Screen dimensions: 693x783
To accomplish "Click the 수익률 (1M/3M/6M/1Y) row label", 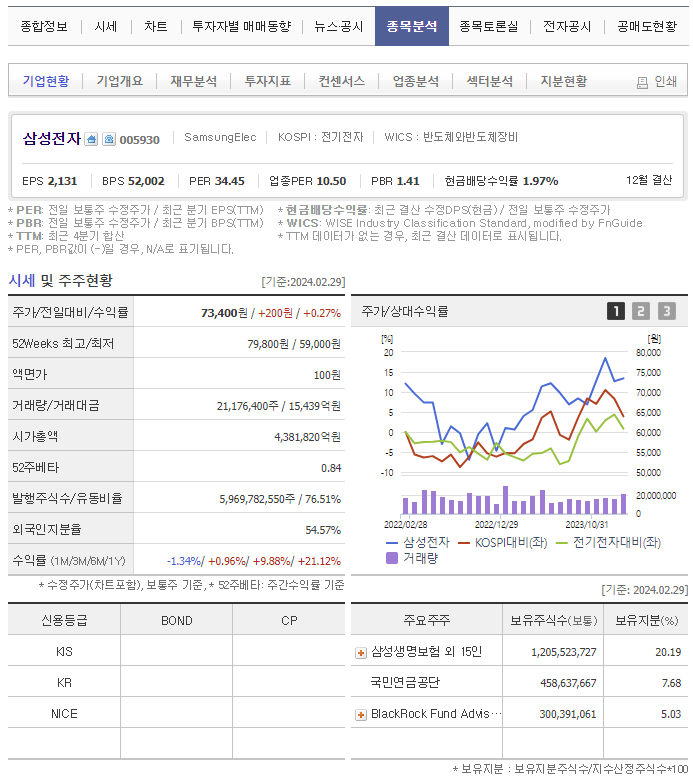I will pos(69,561).
